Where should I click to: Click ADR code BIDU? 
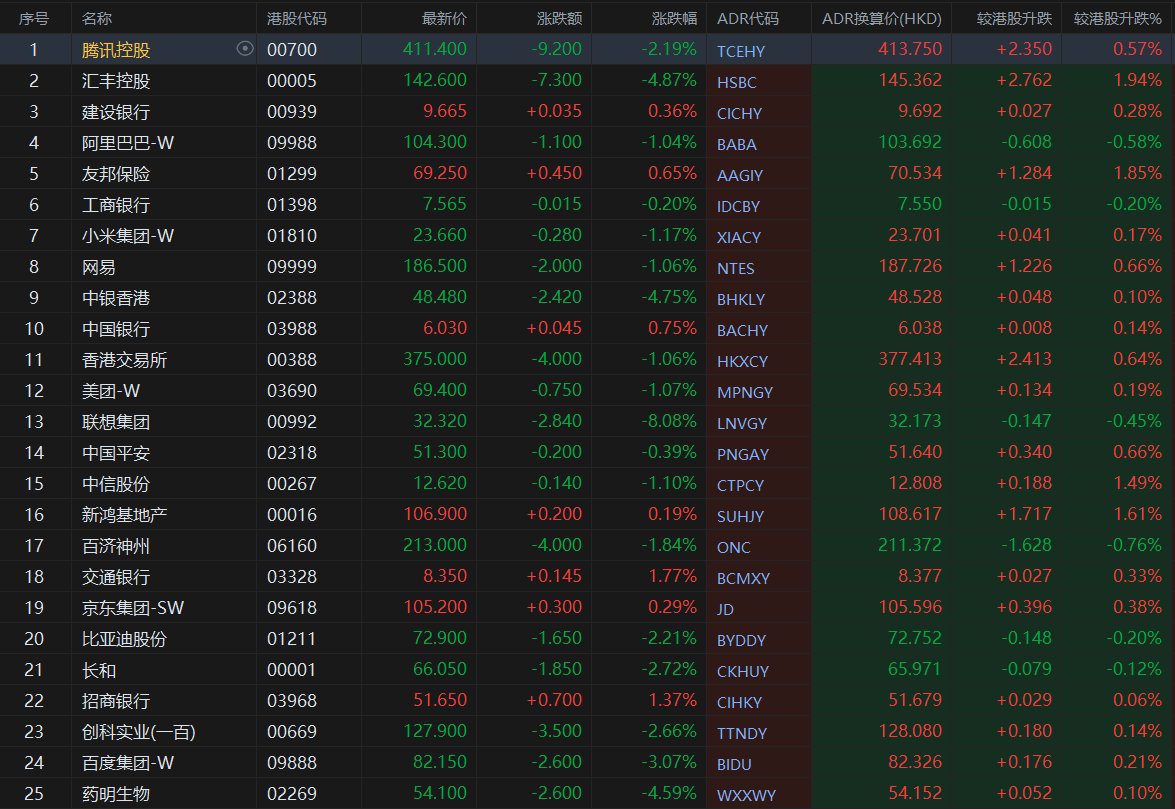[x=734, y=764]
